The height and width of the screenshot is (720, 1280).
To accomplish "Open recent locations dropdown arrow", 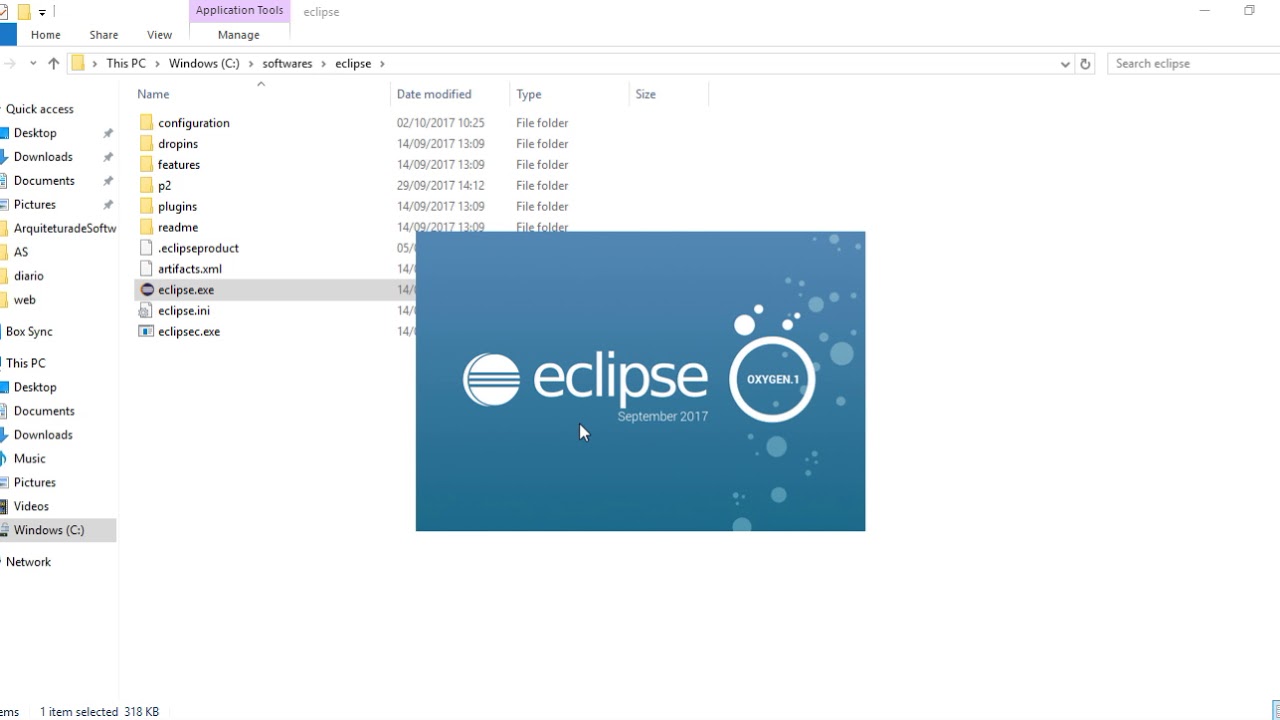I will tap(33, 63).
